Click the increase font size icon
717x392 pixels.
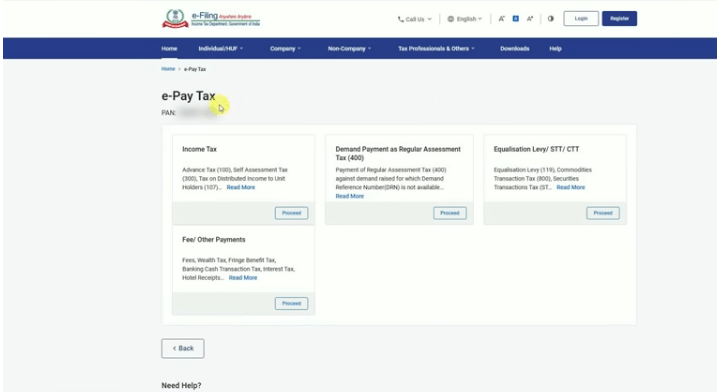pos(530,19)
